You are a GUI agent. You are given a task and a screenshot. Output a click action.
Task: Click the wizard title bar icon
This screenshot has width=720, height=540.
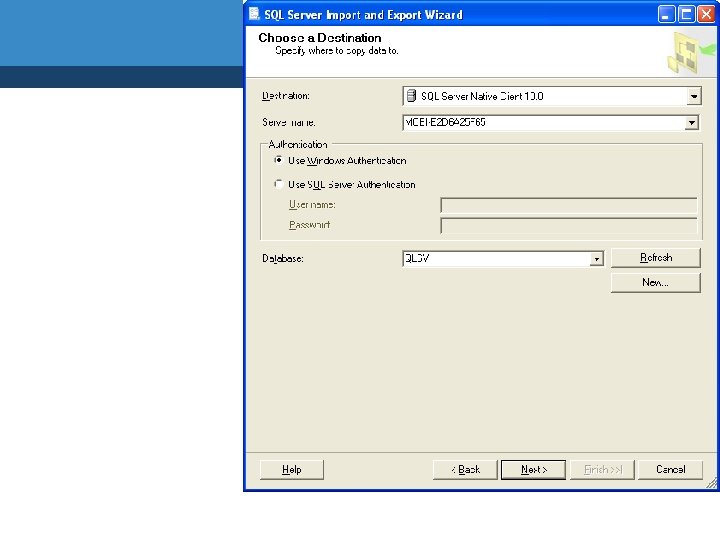point(254,14)
